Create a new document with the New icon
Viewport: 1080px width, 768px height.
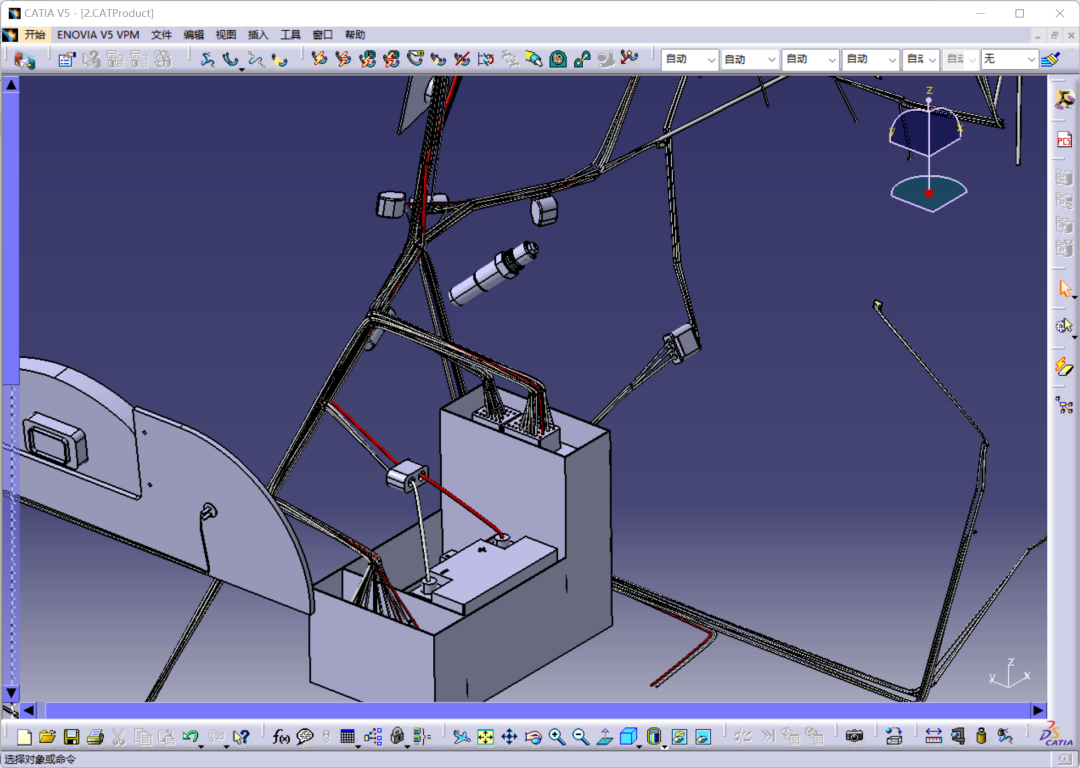[24, 737]
